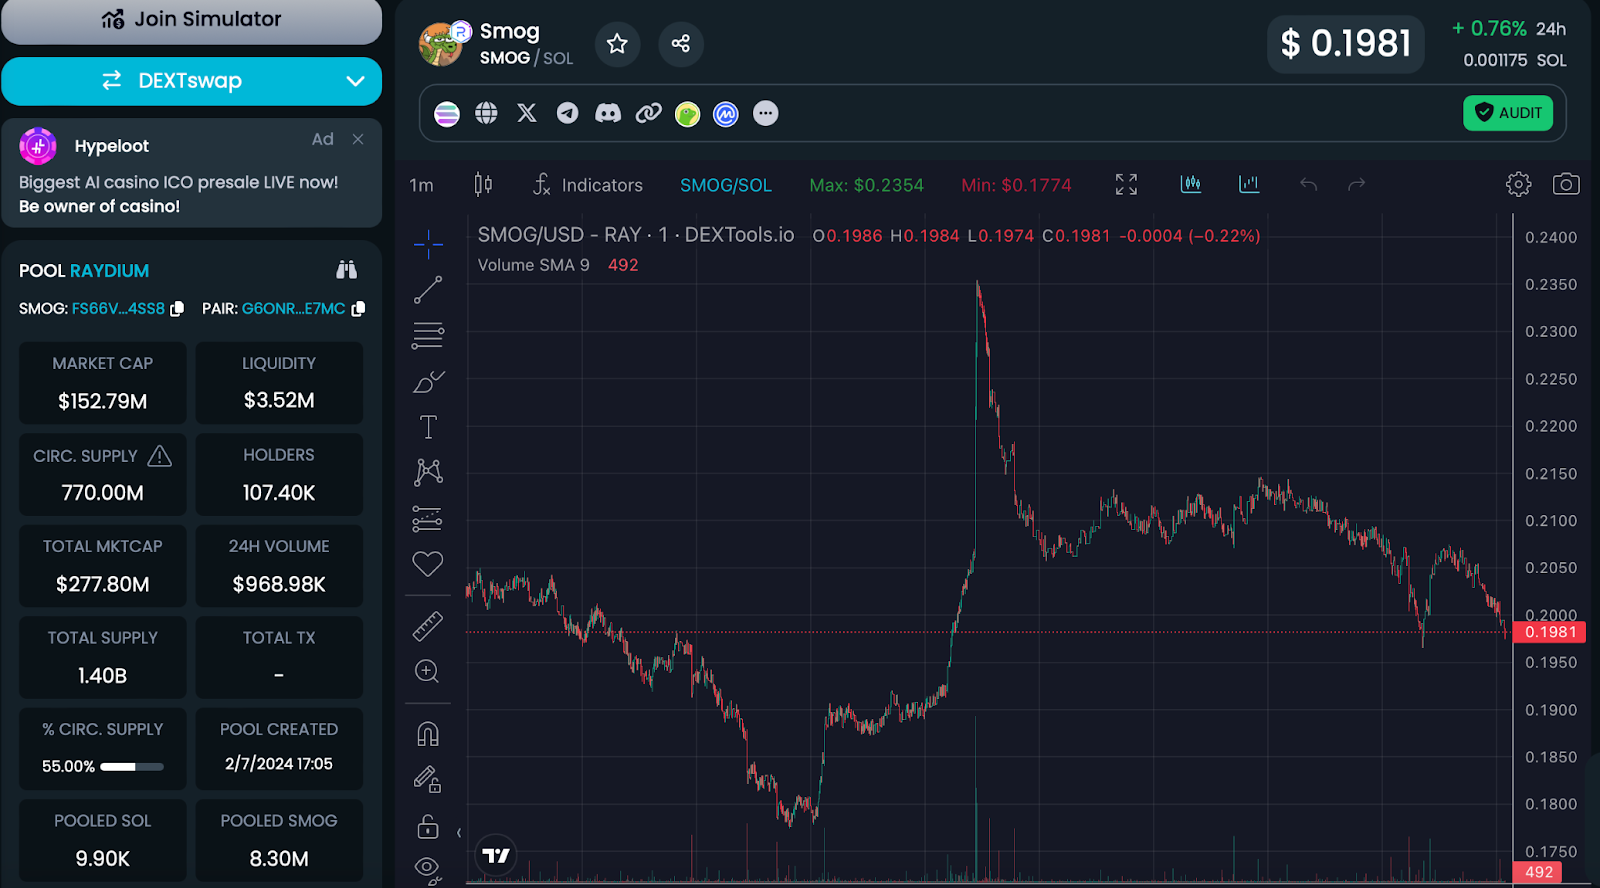This screenshot has height=888, width=1600.
Task: Click the TradingView logo on chart
Action: (496, 855)
